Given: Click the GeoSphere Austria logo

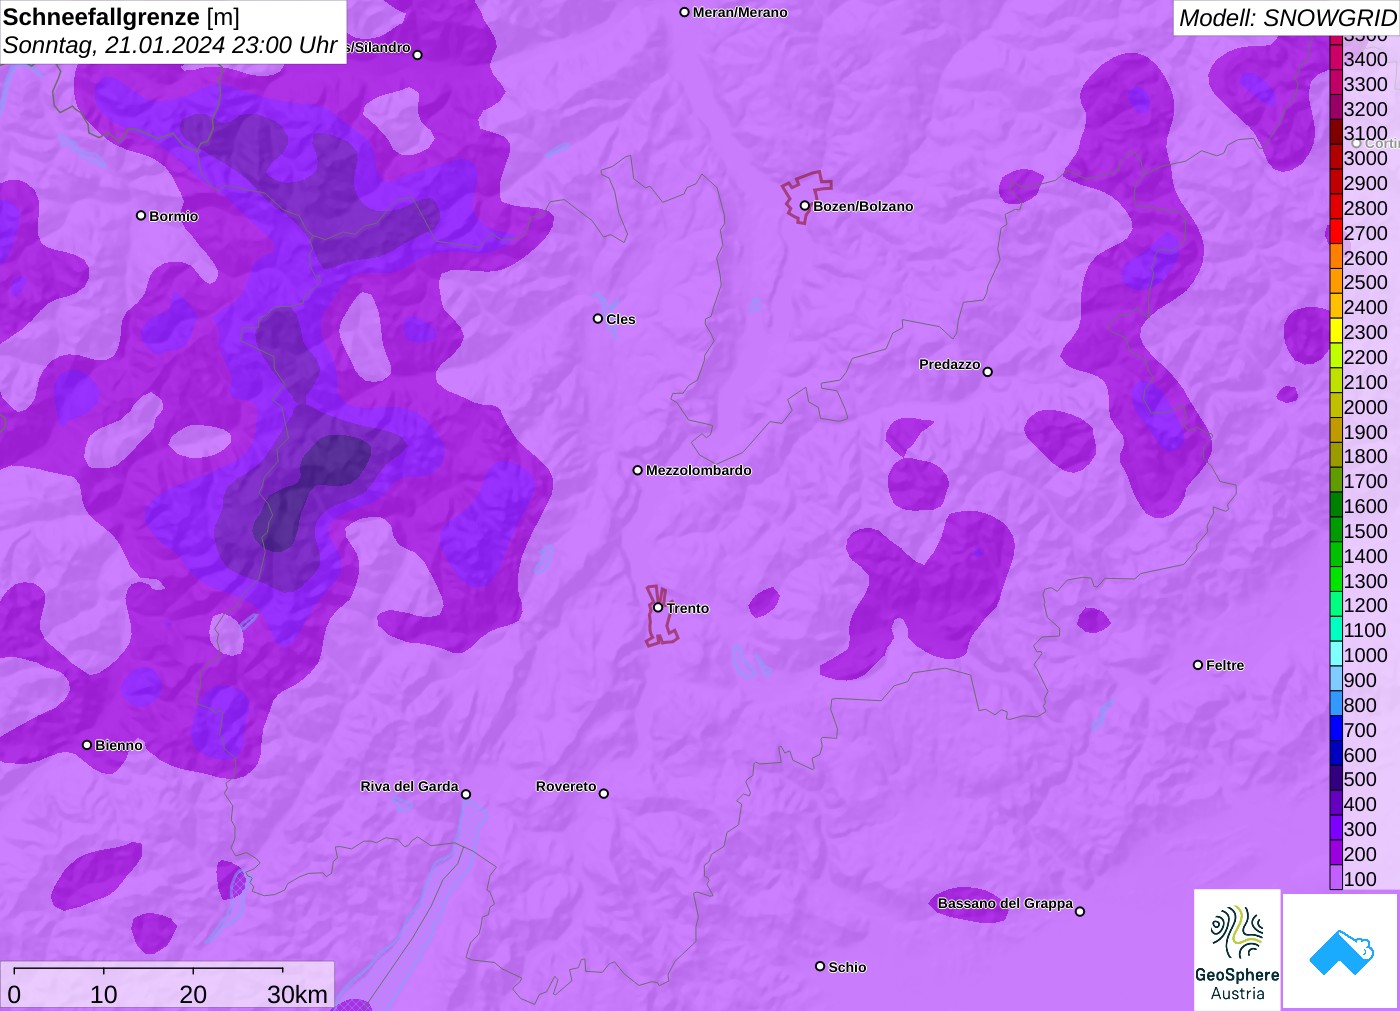Looking at the screenshot, I should (x=1237, y=949).
